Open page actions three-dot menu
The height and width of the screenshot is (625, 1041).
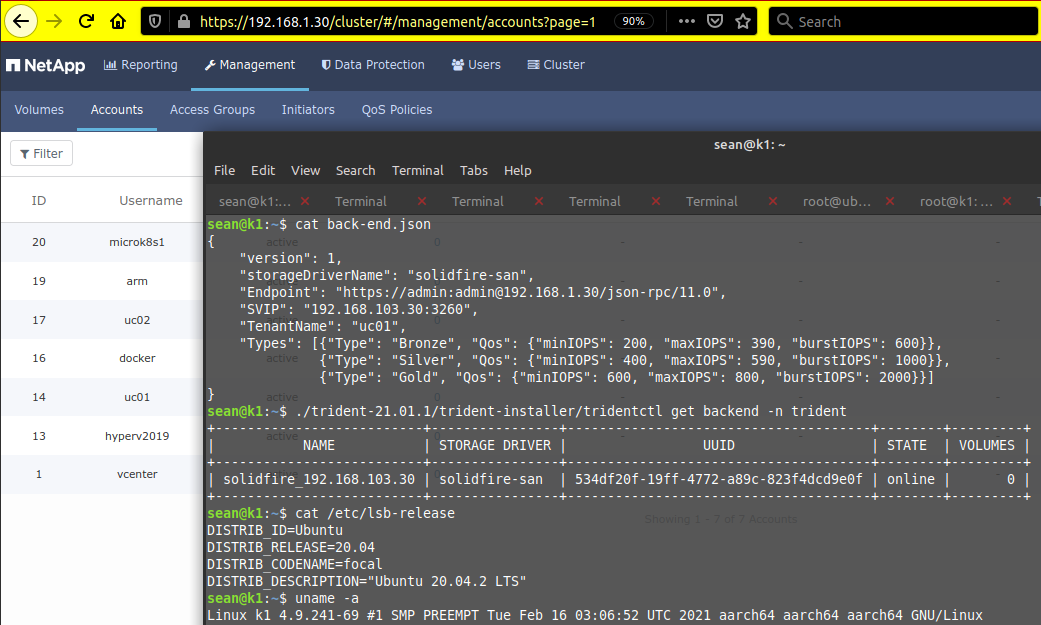[x=686, y=21]
